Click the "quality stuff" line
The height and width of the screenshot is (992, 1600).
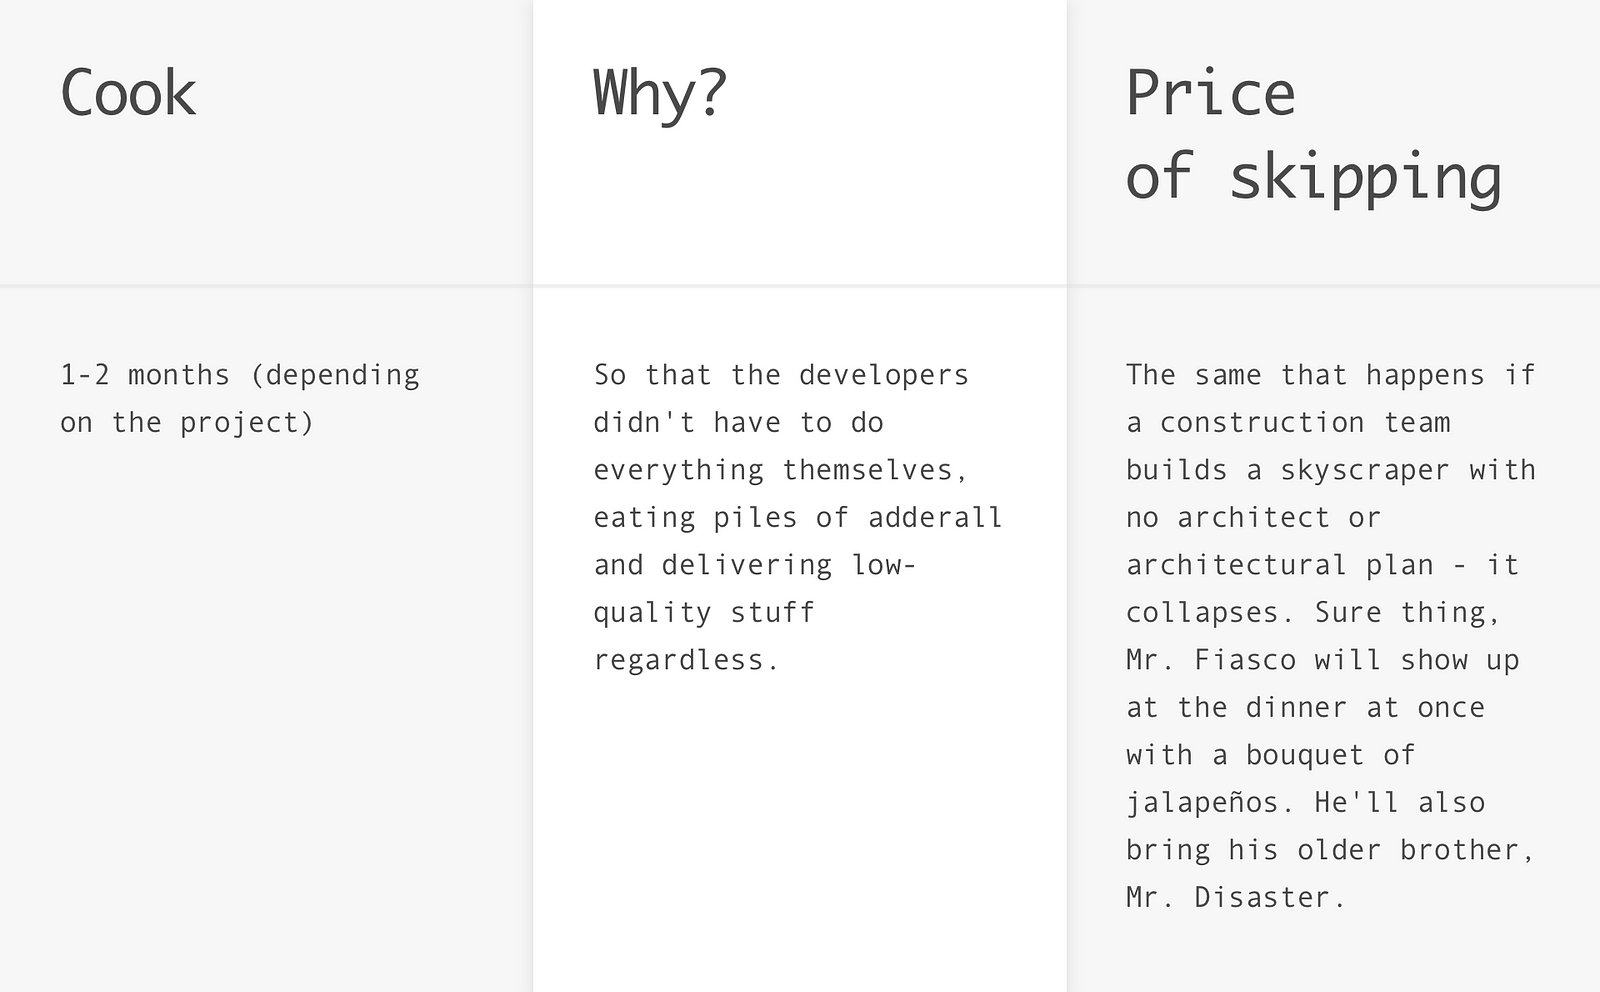(x=704, y=612)
